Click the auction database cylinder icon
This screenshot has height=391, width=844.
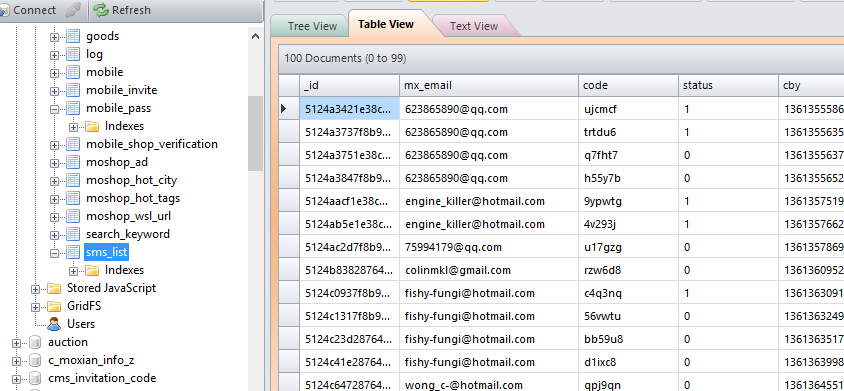[35, 342]
